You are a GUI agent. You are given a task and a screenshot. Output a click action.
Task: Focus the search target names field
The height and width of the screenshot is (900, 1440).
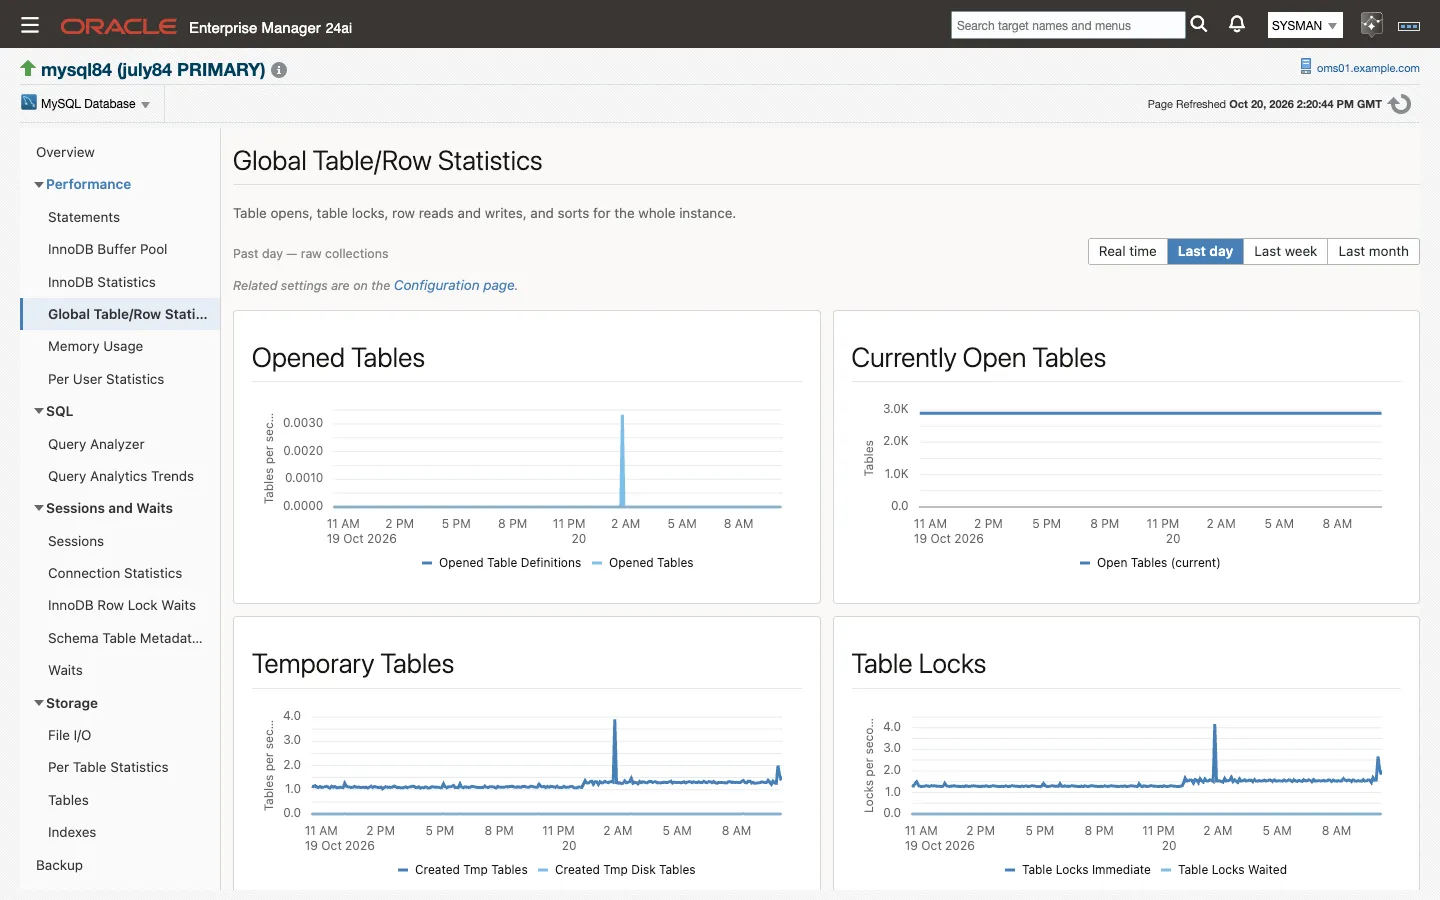point(1067,25)
